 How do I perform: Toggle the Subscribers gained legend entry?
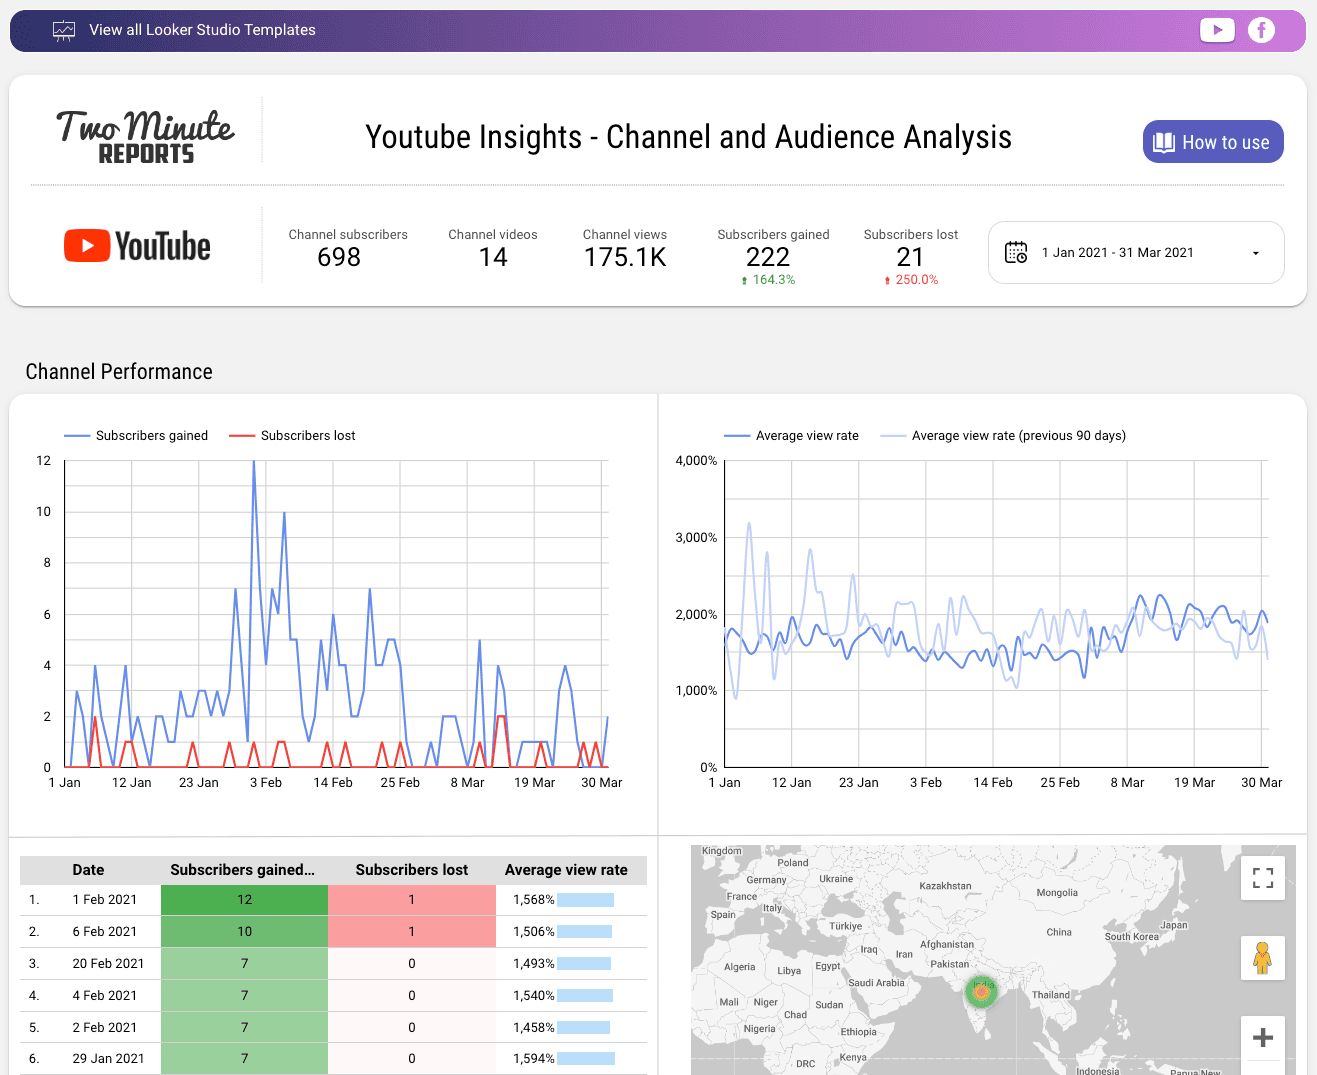click(x=136, y=435)
